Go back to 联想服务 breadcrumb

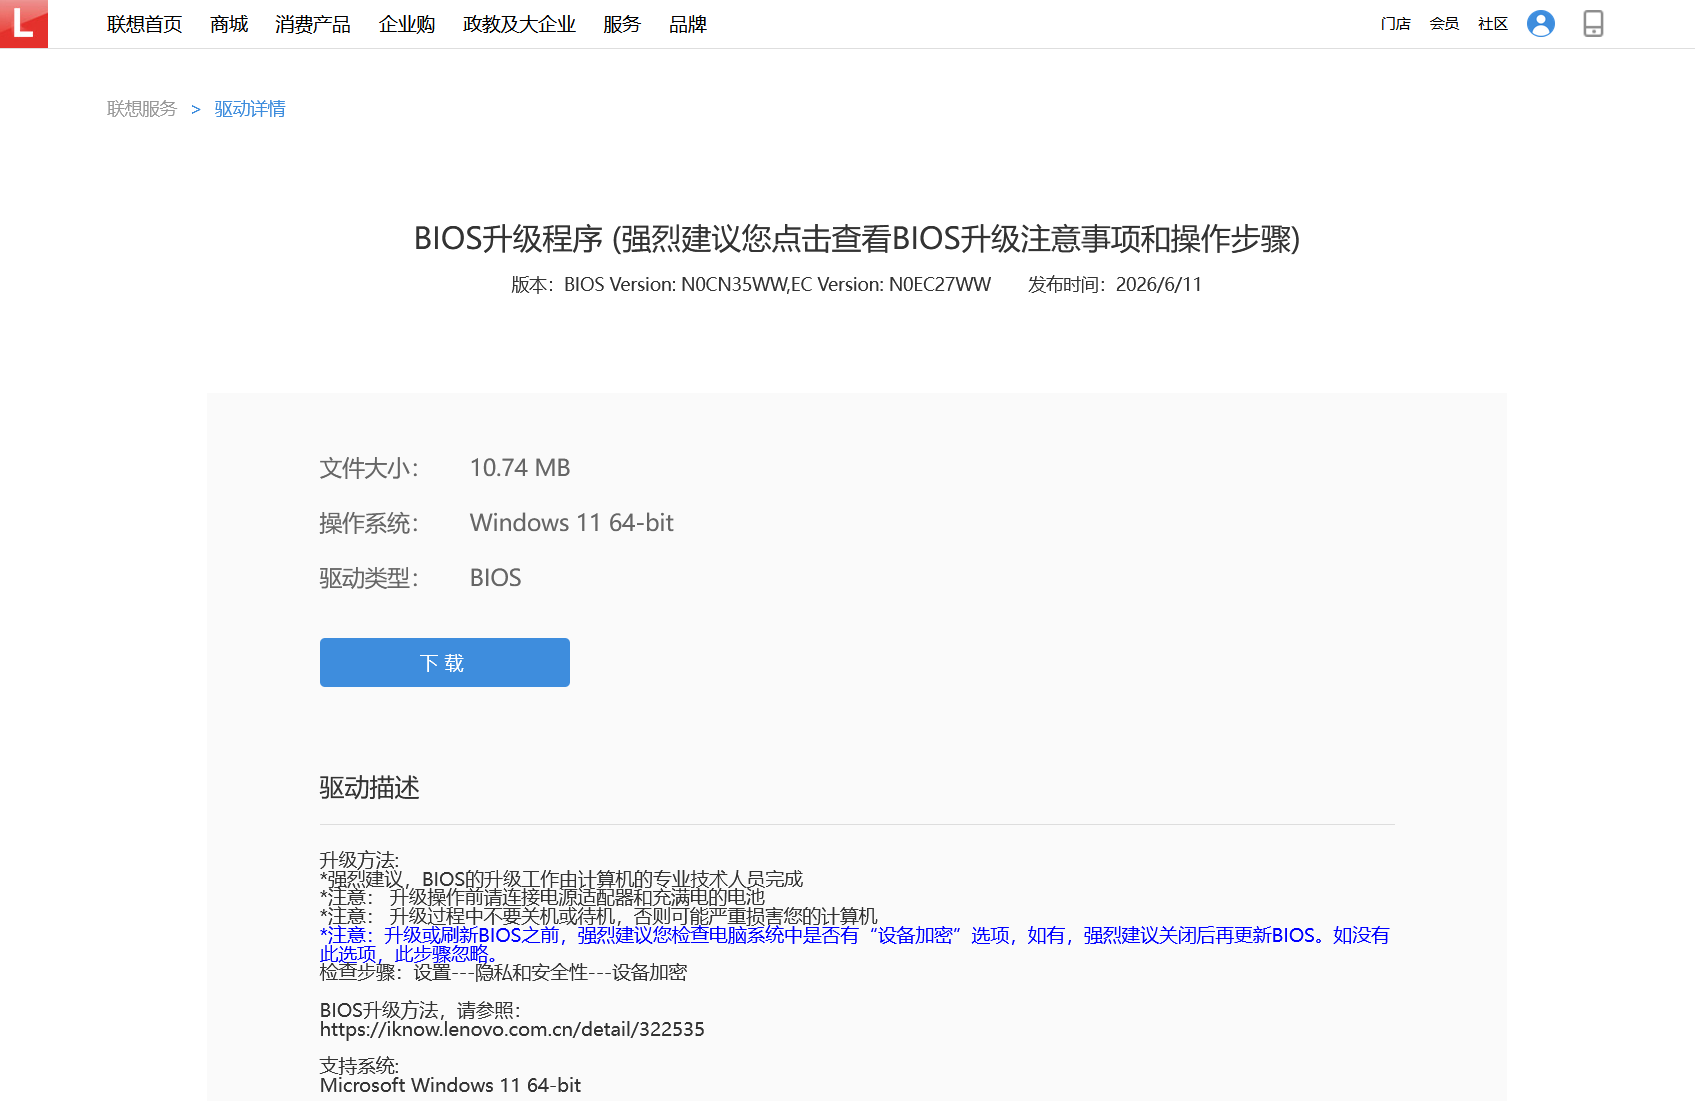[142, 109]
